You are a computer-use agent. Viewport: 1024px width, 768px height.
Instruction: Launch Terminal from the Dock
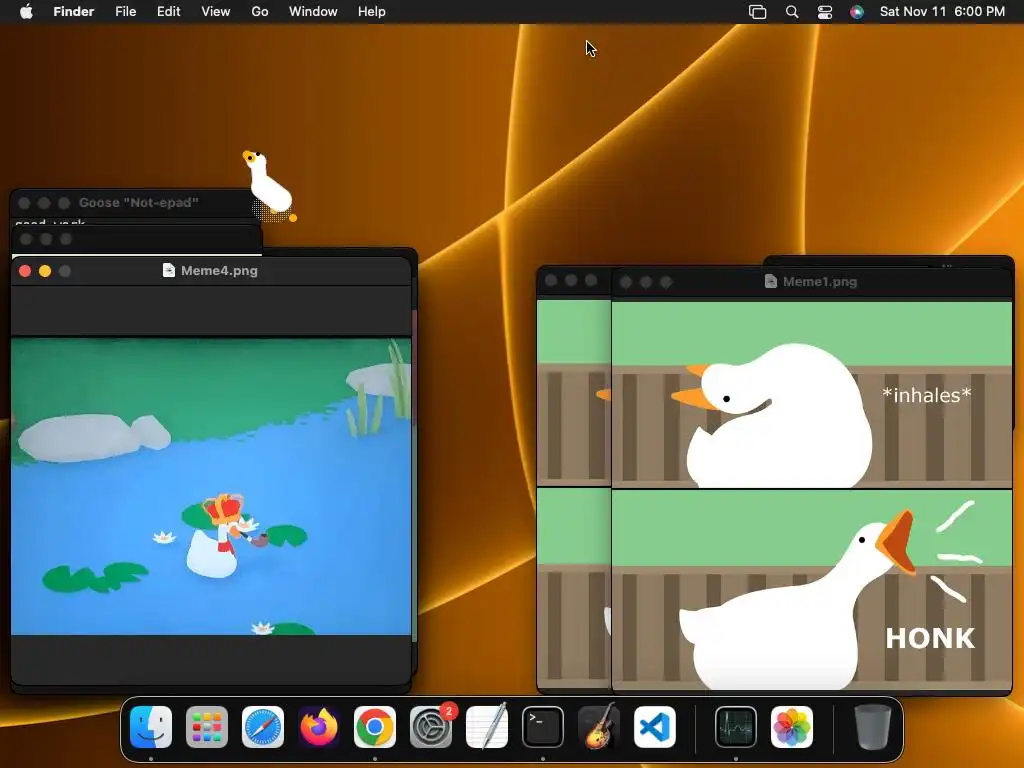543,727
